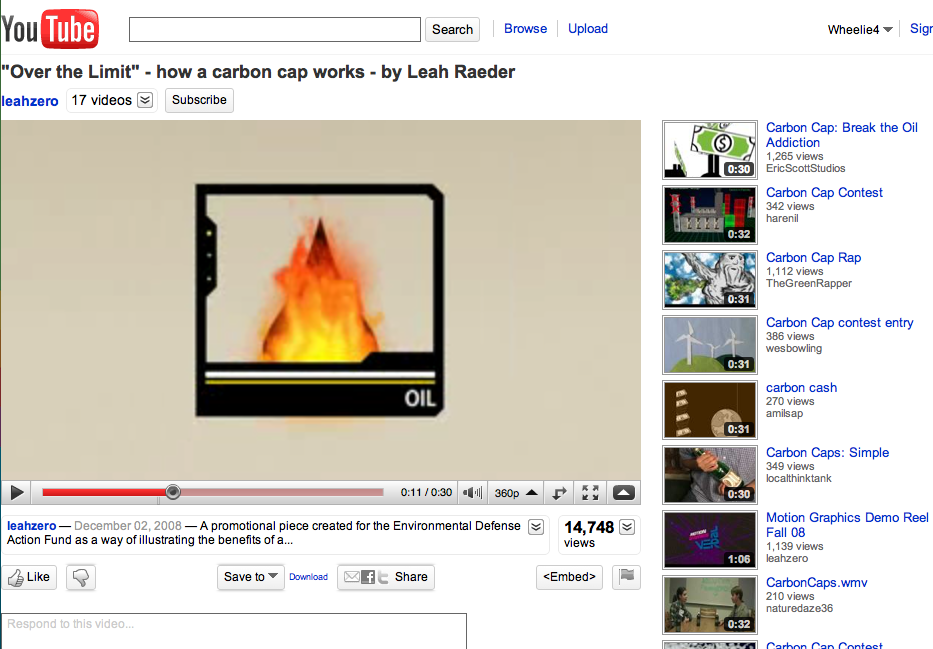This screenshot has width=933, height=649.
Task: Go to Browse
Action: [525, 29]
